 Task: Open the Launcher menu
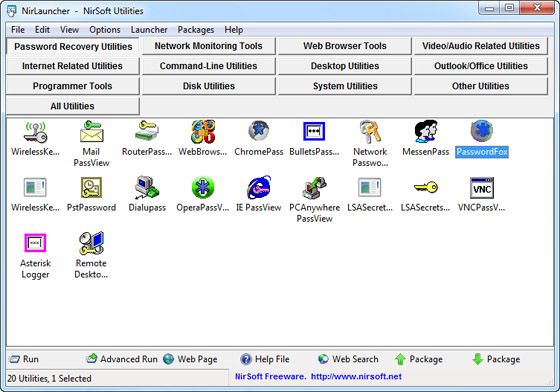click(149, 30)
